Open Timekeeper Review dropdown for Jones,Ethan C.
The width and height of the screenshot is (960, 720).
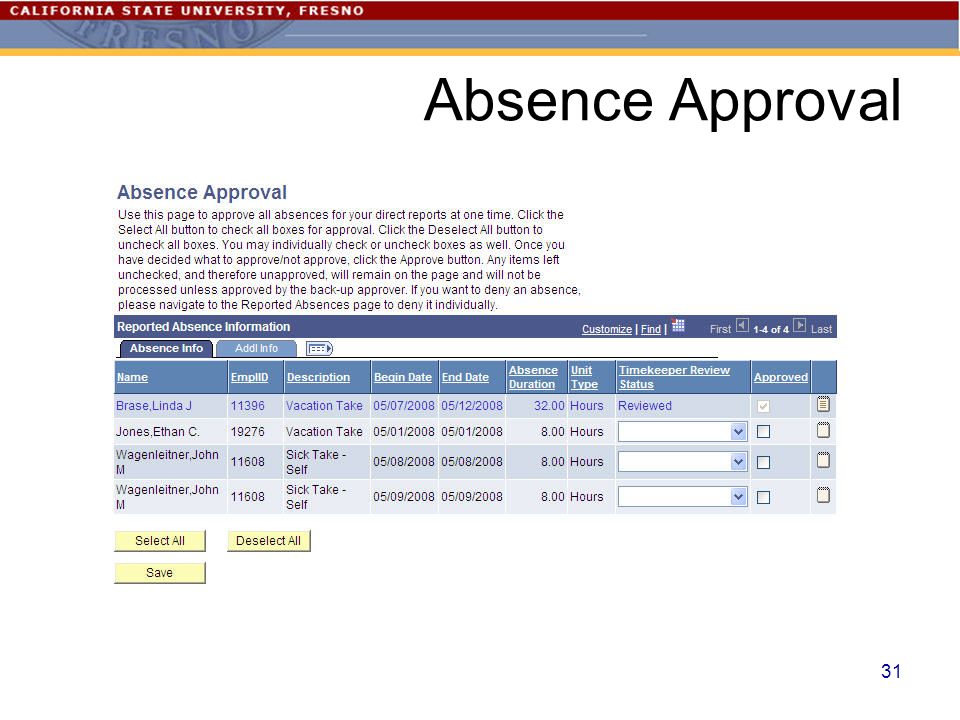683,432
